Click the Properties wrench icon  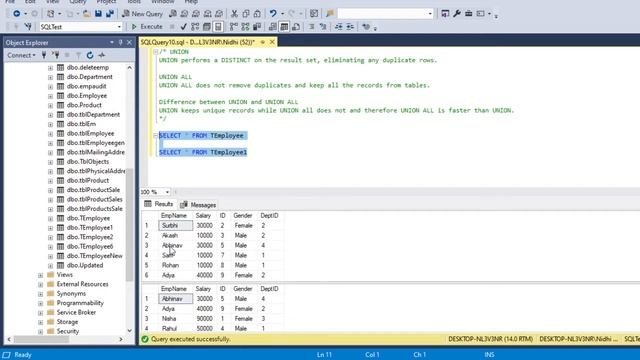pyautogui.click(x=457, y=14)
